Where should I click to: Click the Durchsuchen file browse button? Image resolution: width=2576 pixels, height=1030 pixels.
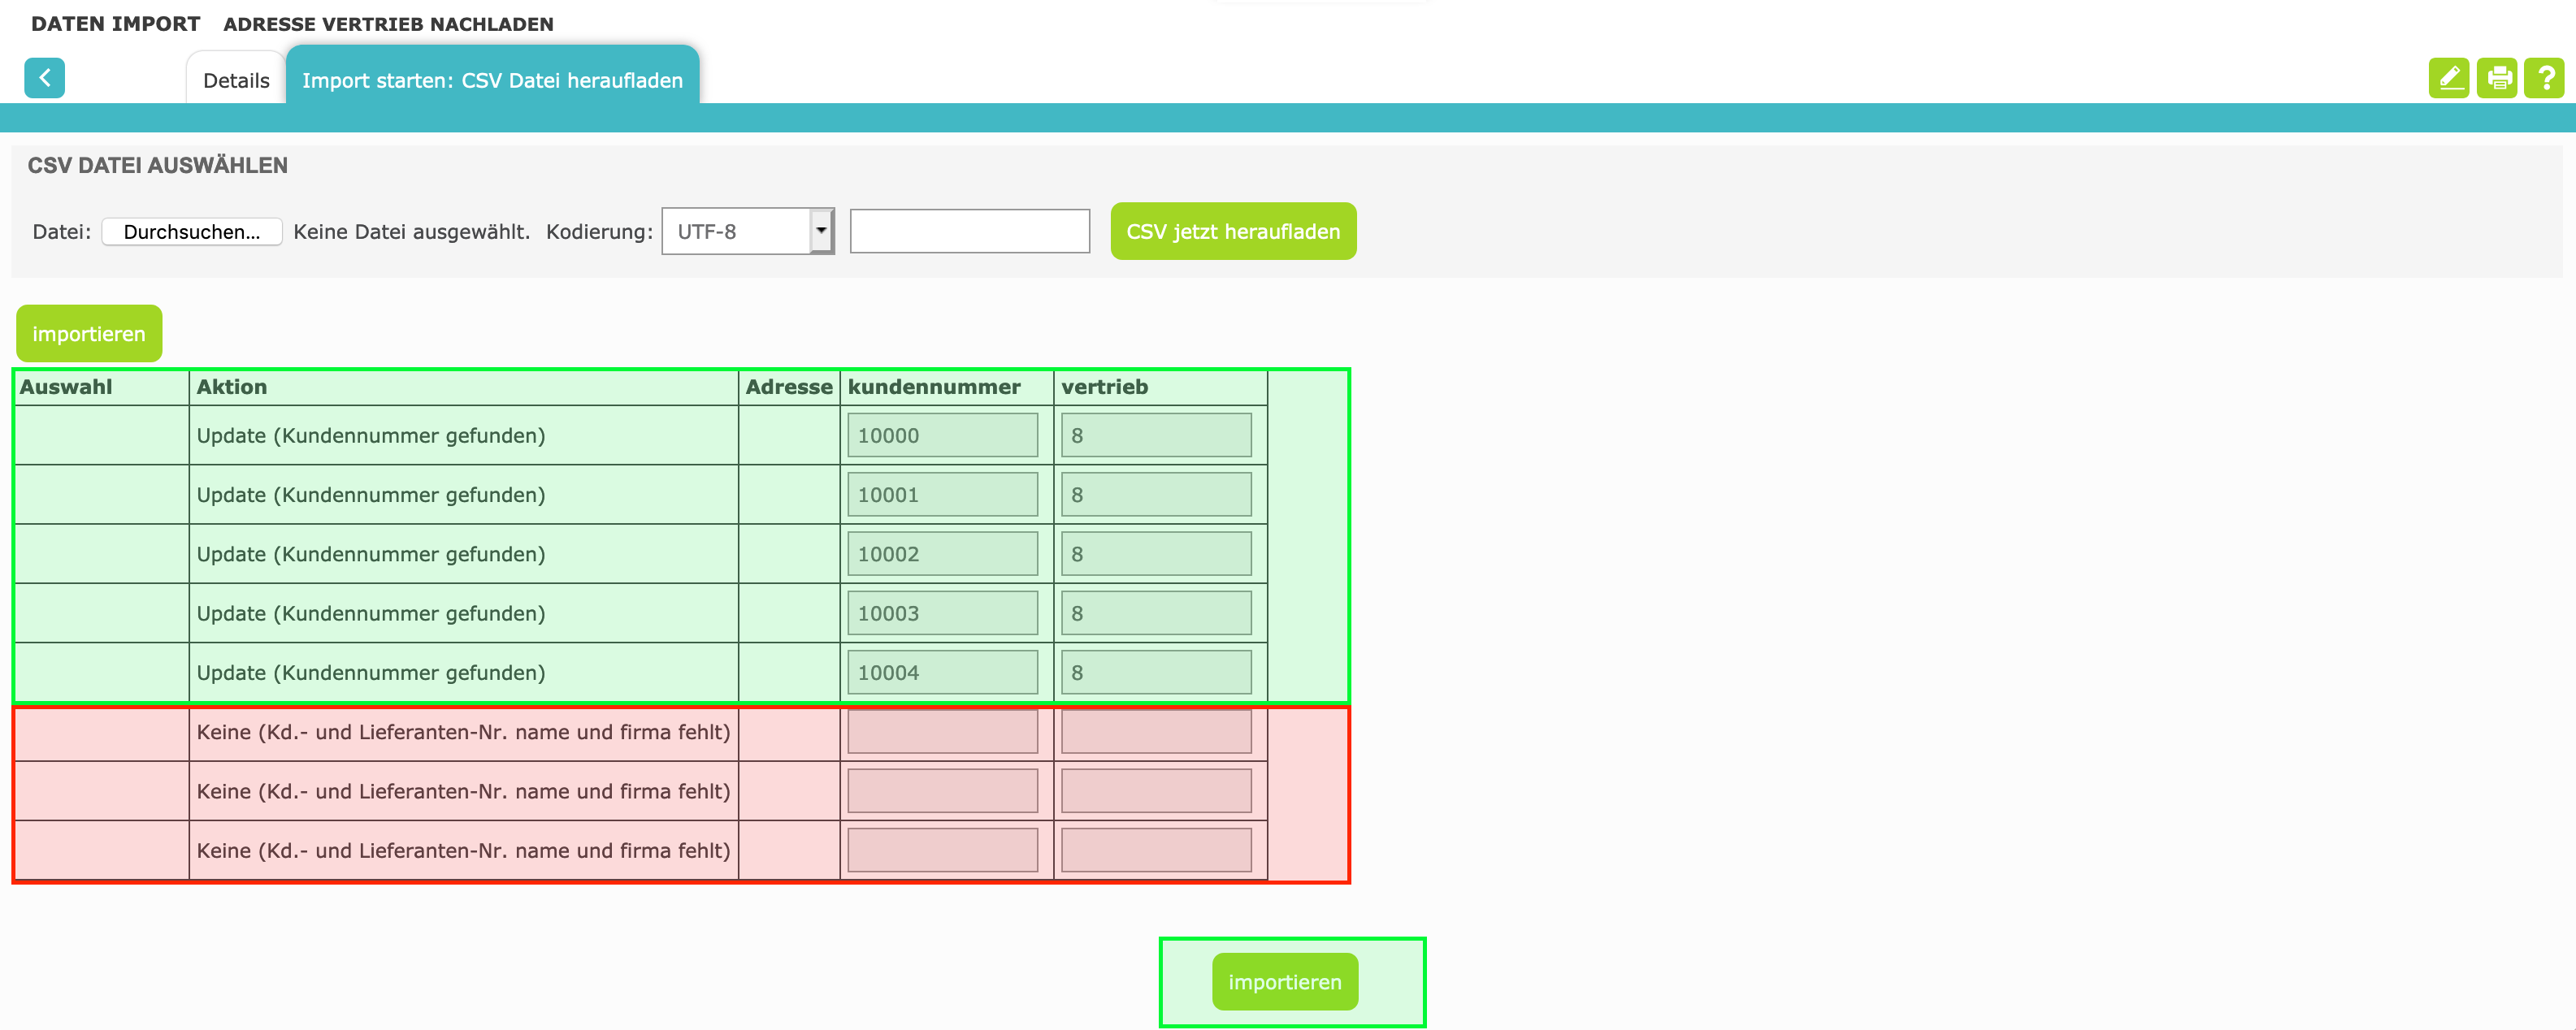point(191,231)
